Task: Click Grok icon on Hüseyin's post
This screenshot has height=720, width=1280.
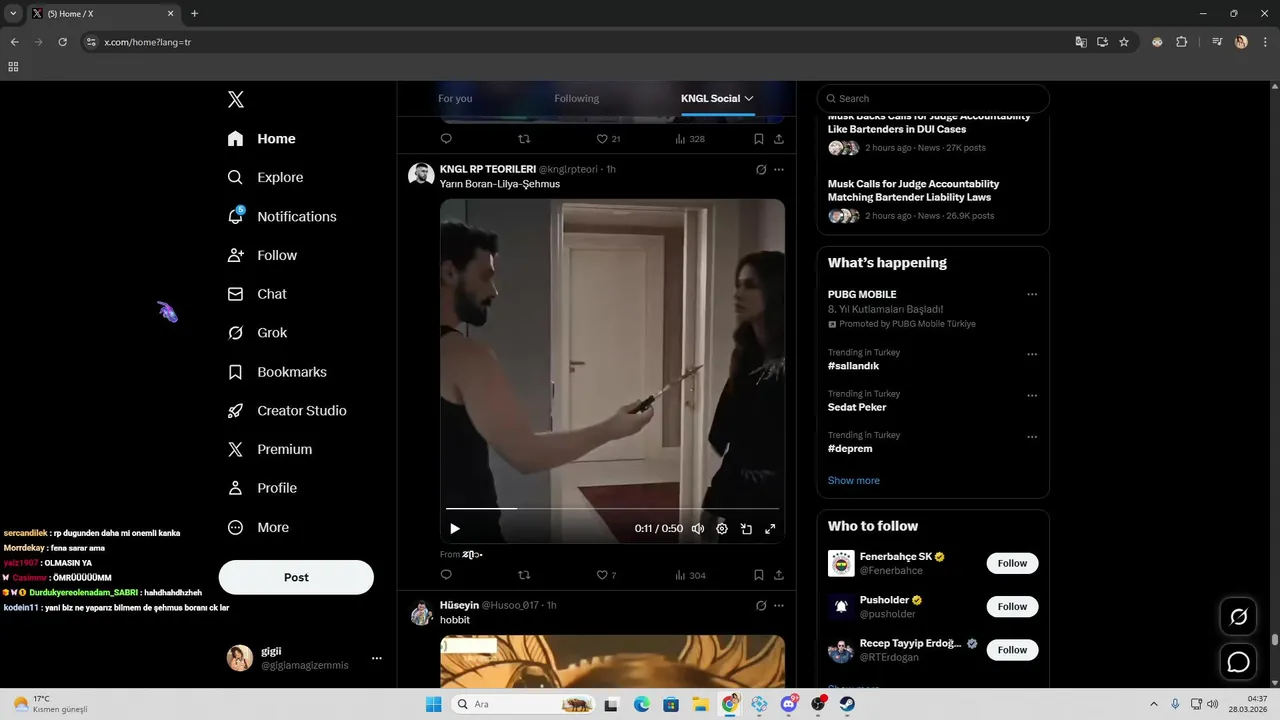Action: click(761, 606)
